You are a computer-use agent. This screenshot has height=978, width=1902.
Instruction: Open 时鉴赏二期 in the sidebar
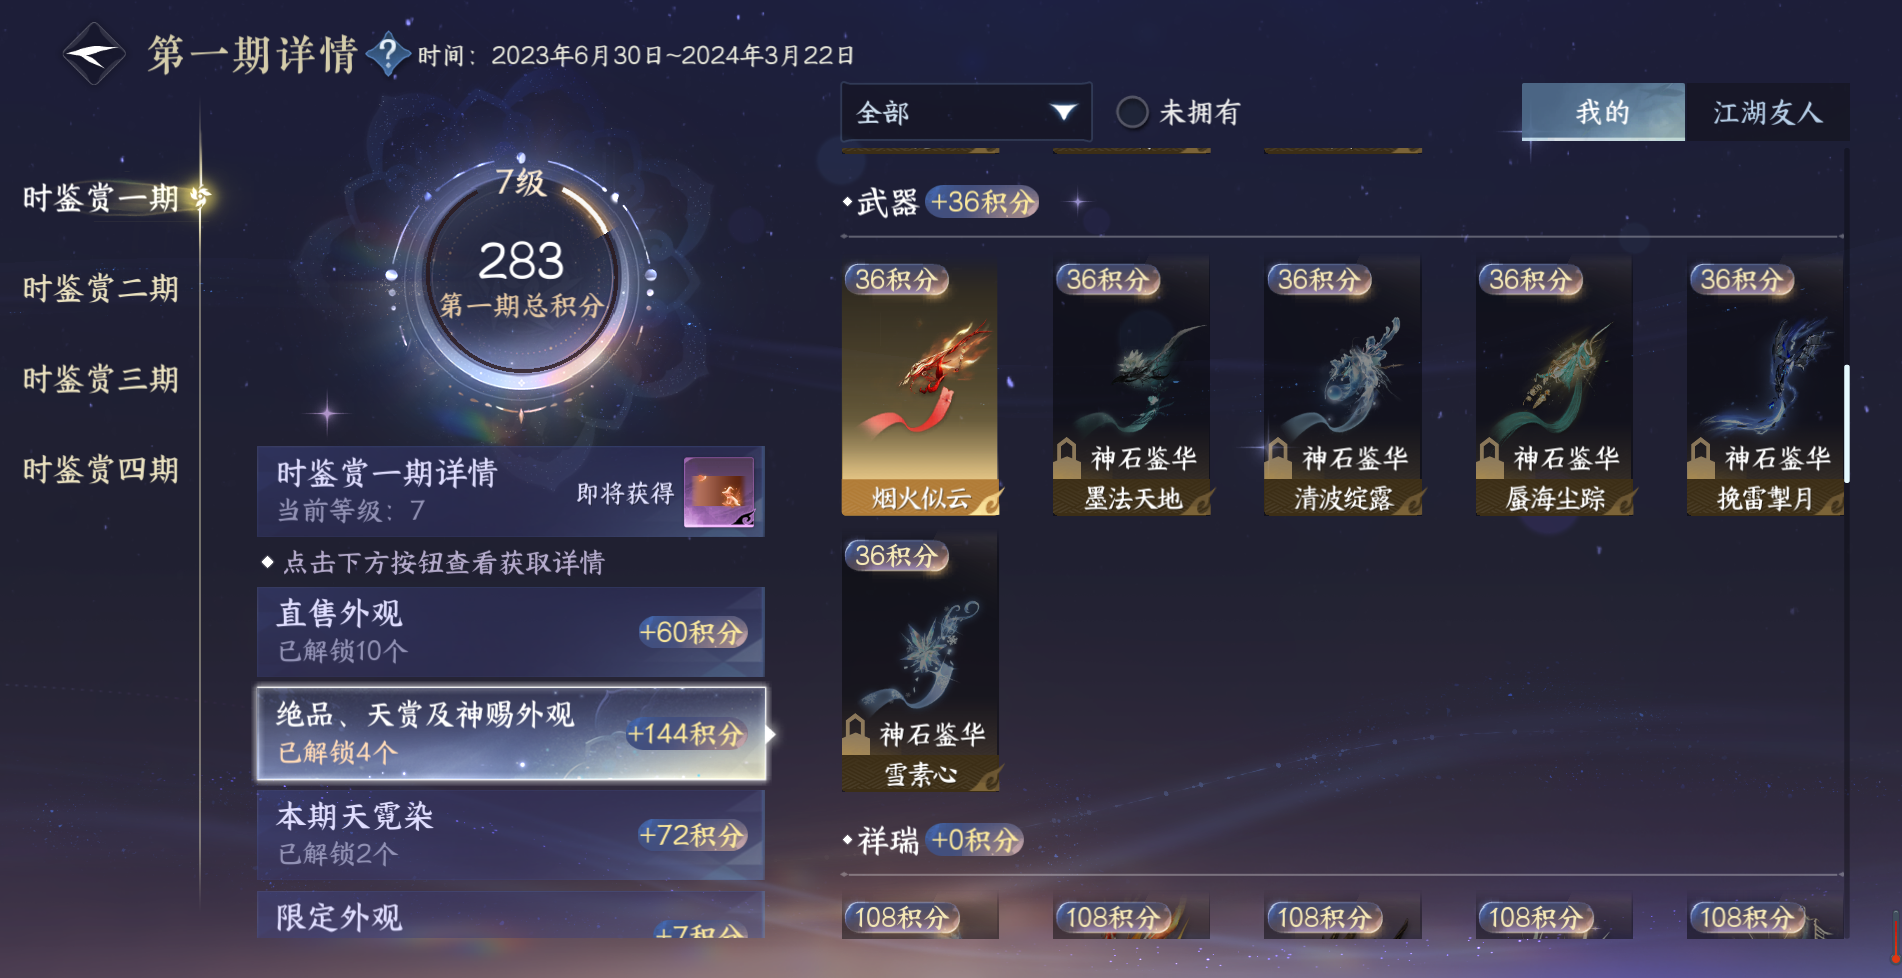click(101, 289)
